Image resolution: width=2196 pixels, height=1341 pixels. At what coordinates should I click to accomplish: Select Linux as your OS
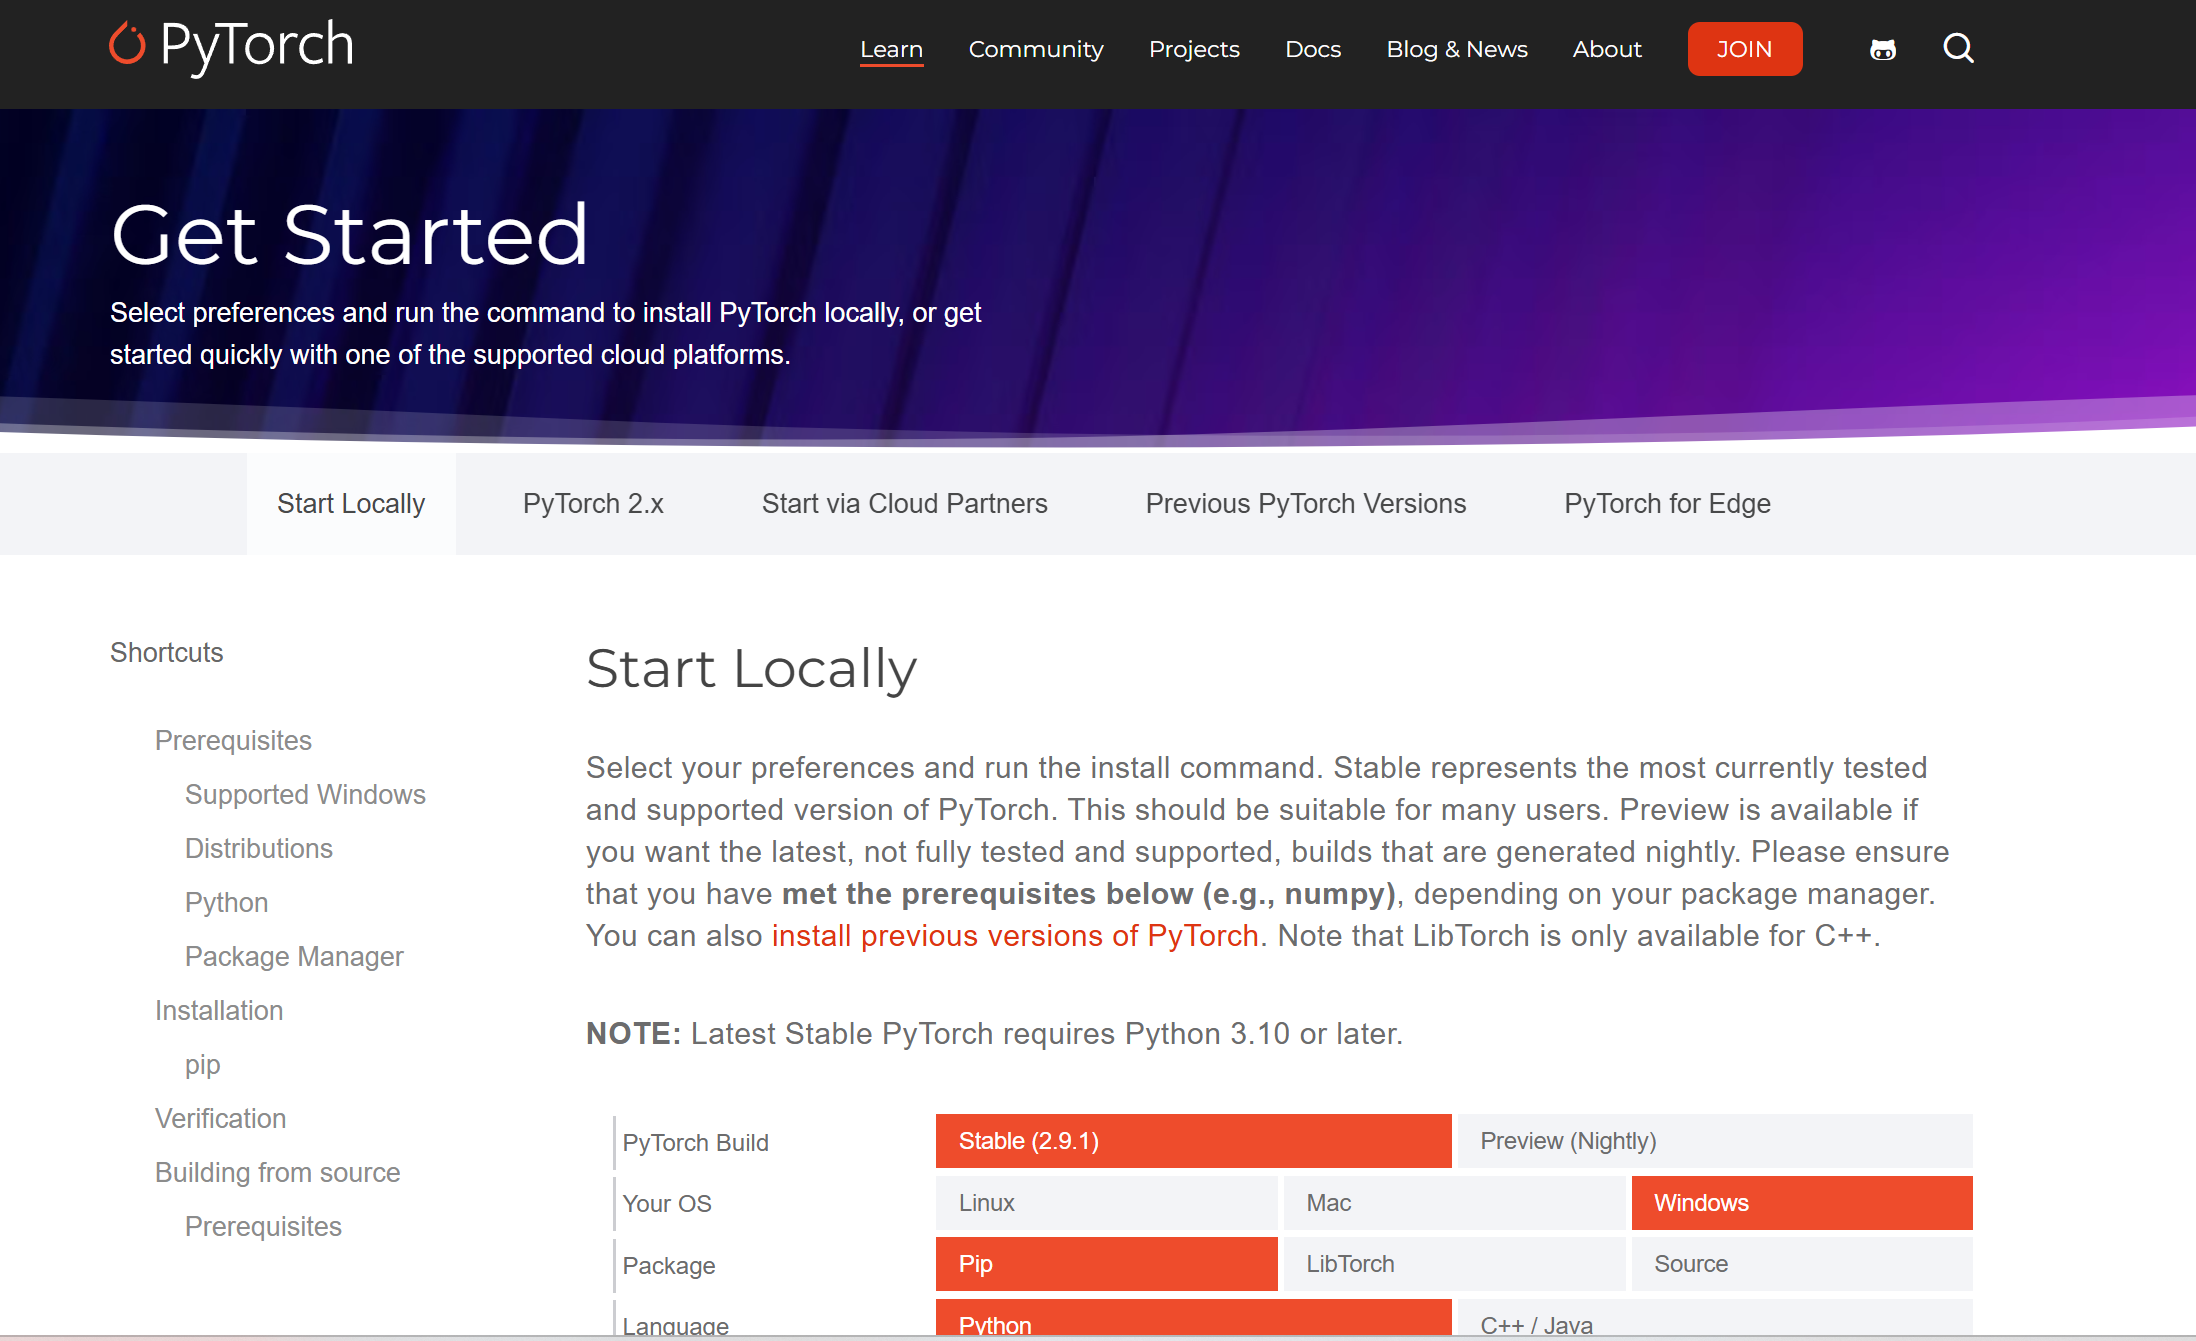click(x=1106, y=1203)
